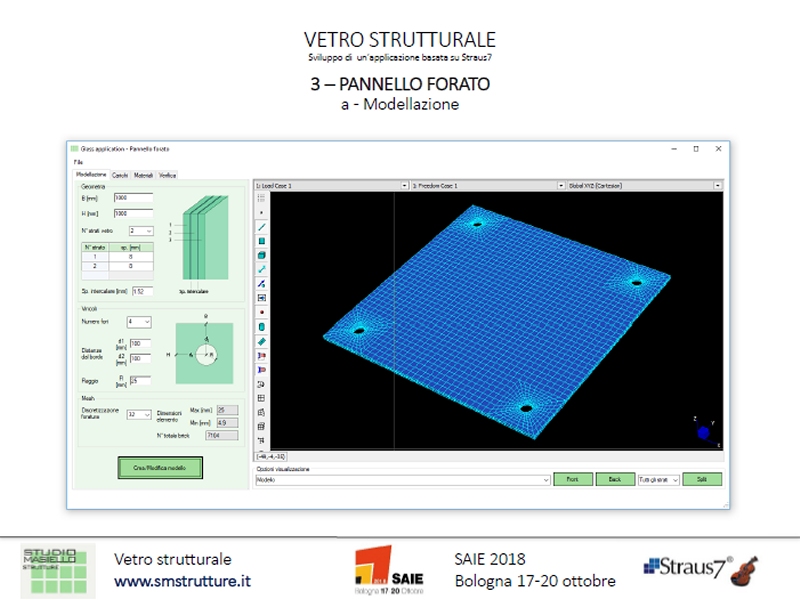Image resolution: width=800 pixels, height=600 pixels.
Task: Select the beam line tool icon
Action: (261, 227)
